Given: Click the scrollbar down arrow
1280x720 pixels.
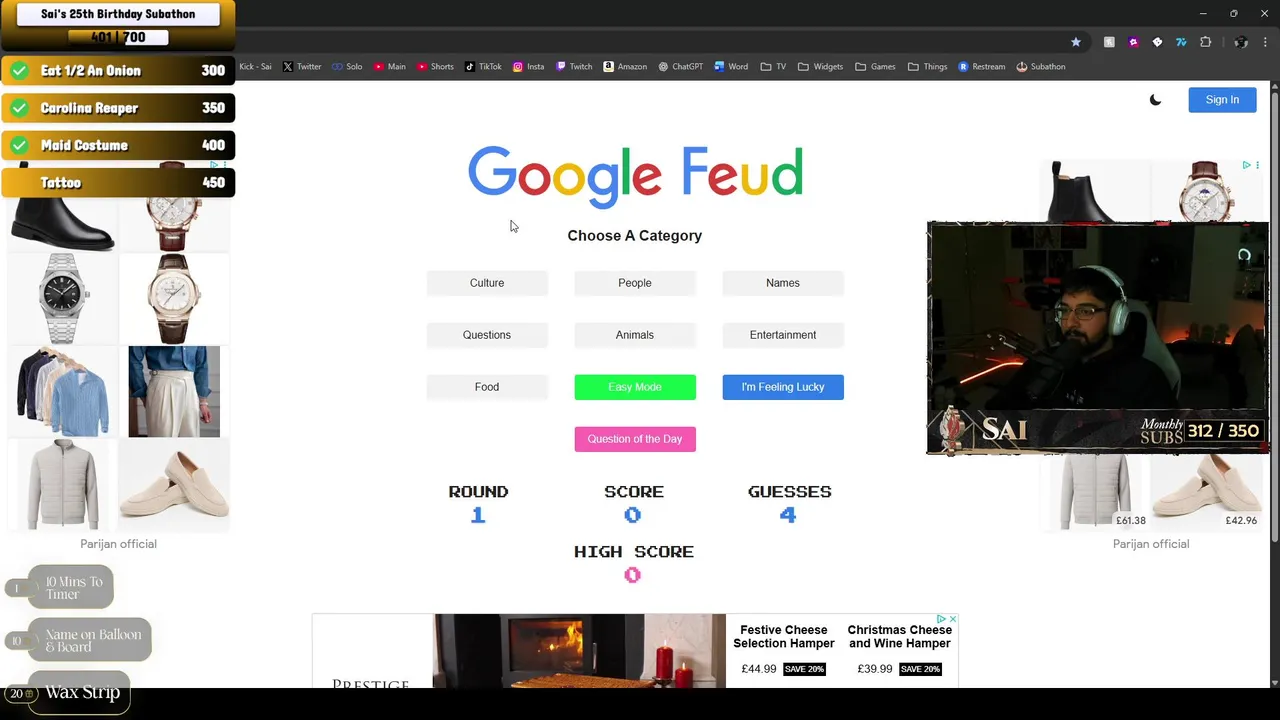Looking at the screenshot, I should tap(1274, 682).
